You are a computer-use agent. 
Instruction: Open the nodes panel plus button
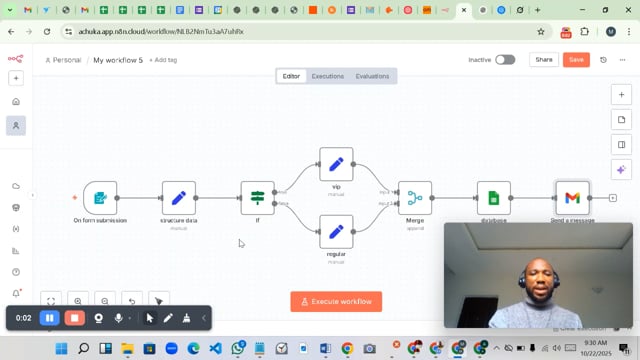621,95
